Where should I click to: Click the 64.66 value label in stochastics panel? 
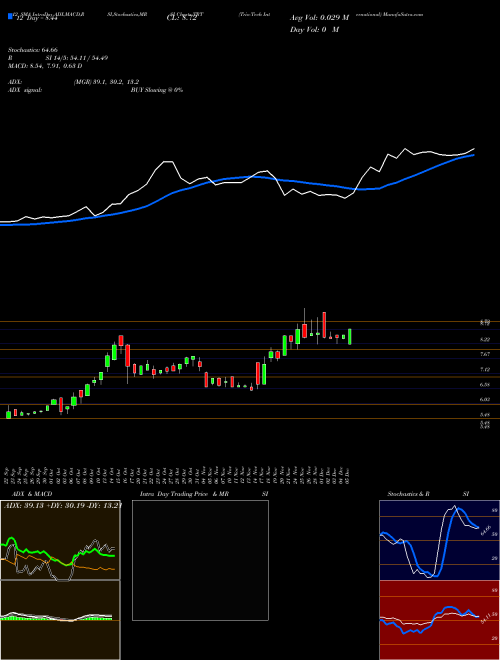(x=484, y=529)
